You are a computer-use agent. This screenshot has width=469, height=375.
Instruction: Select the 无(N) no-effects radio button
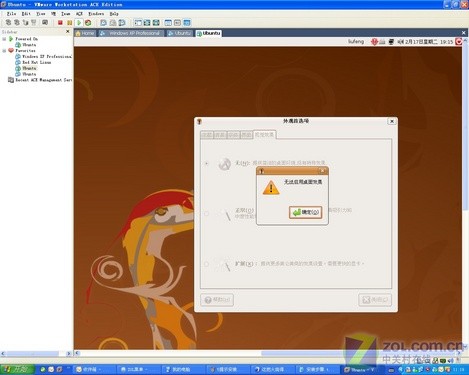[207, 164]
